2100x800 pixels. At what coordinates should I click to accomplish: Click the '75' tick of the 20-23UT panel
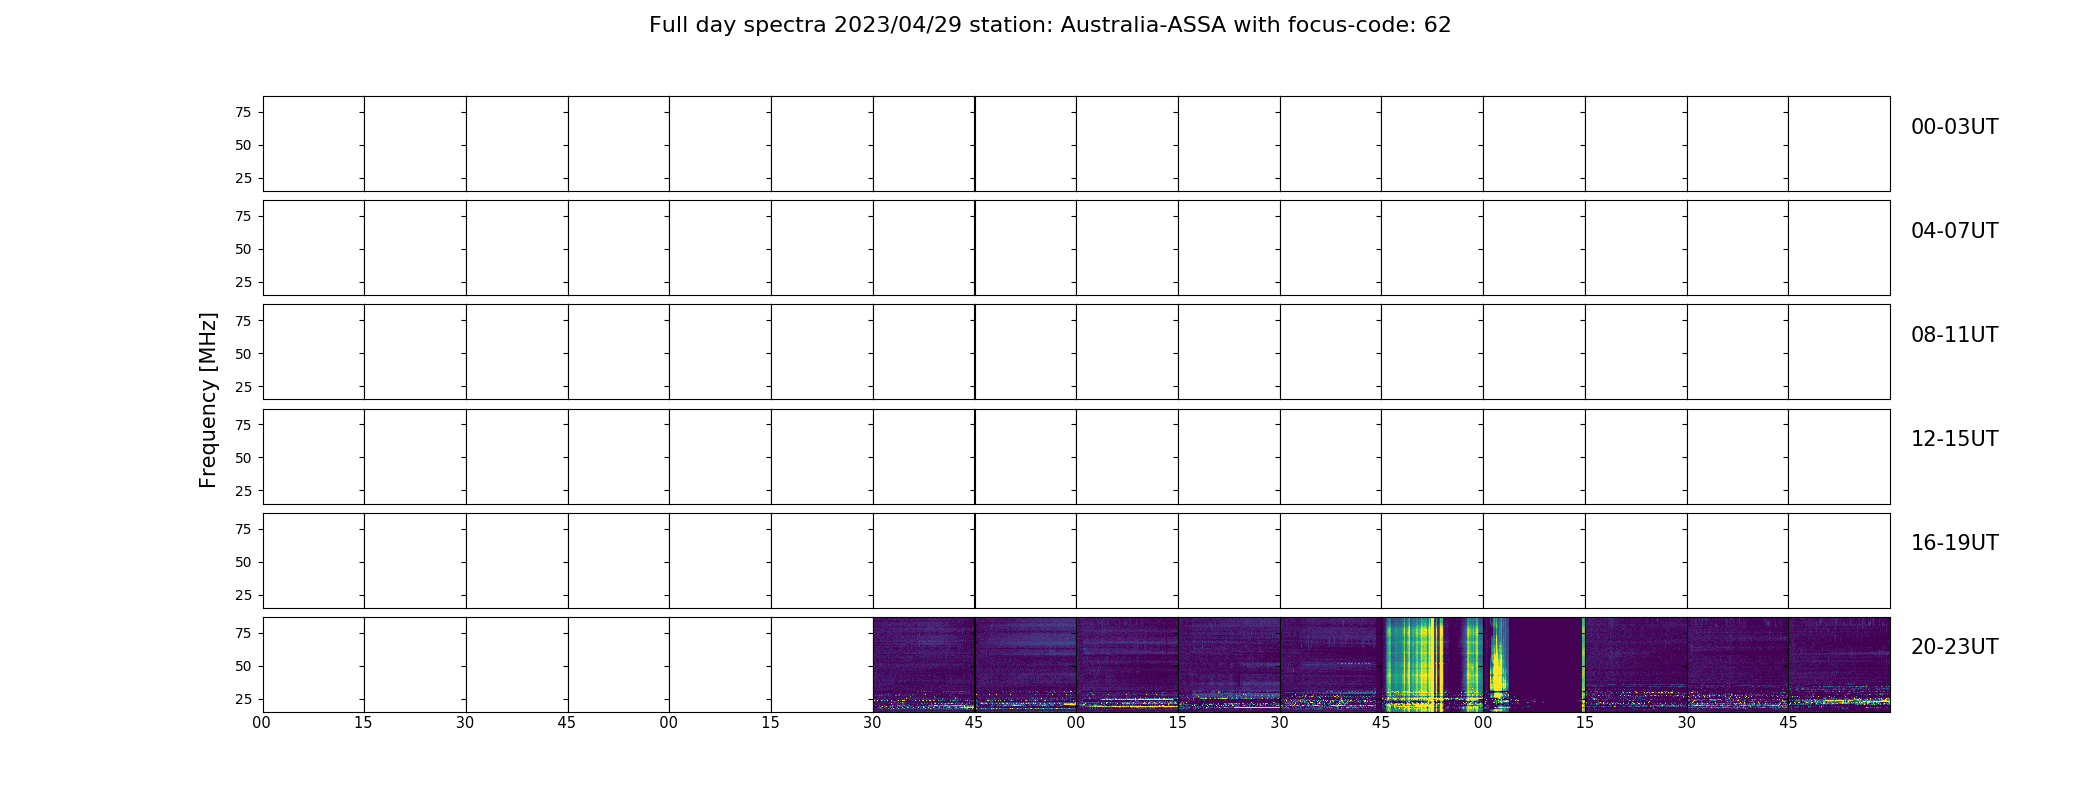click(243, 633)
